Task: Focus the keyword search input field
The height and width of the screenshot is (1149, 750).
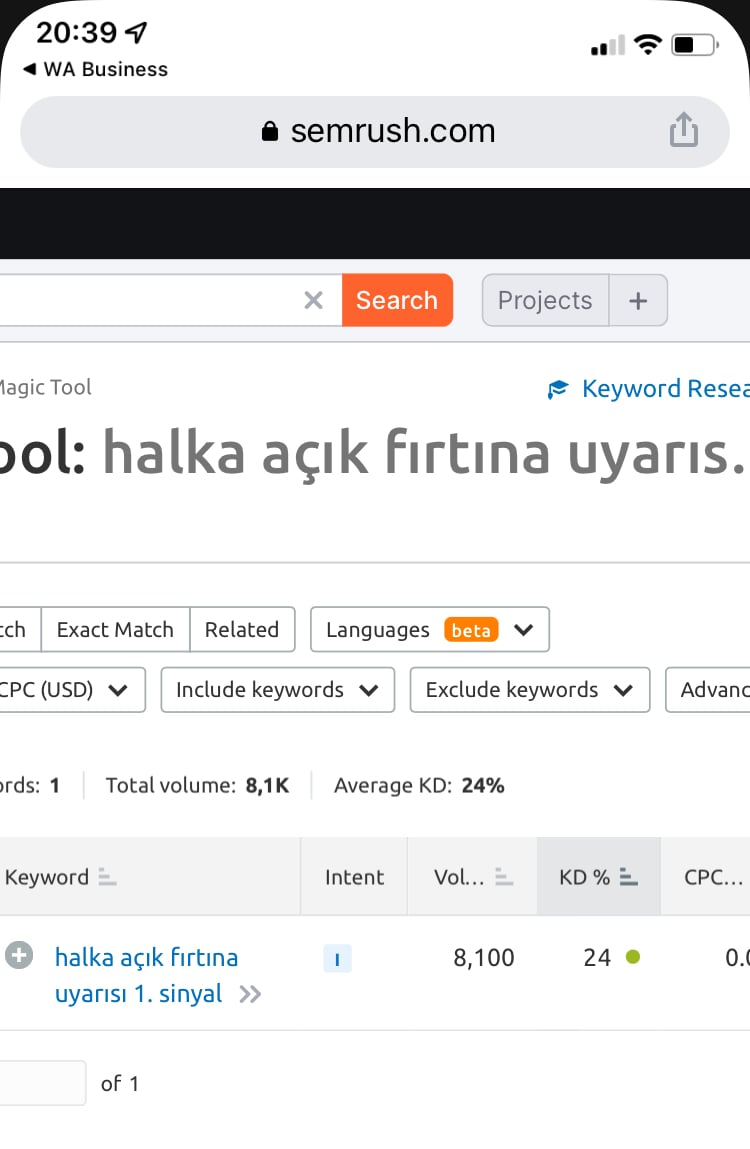Action: [170, 300]
